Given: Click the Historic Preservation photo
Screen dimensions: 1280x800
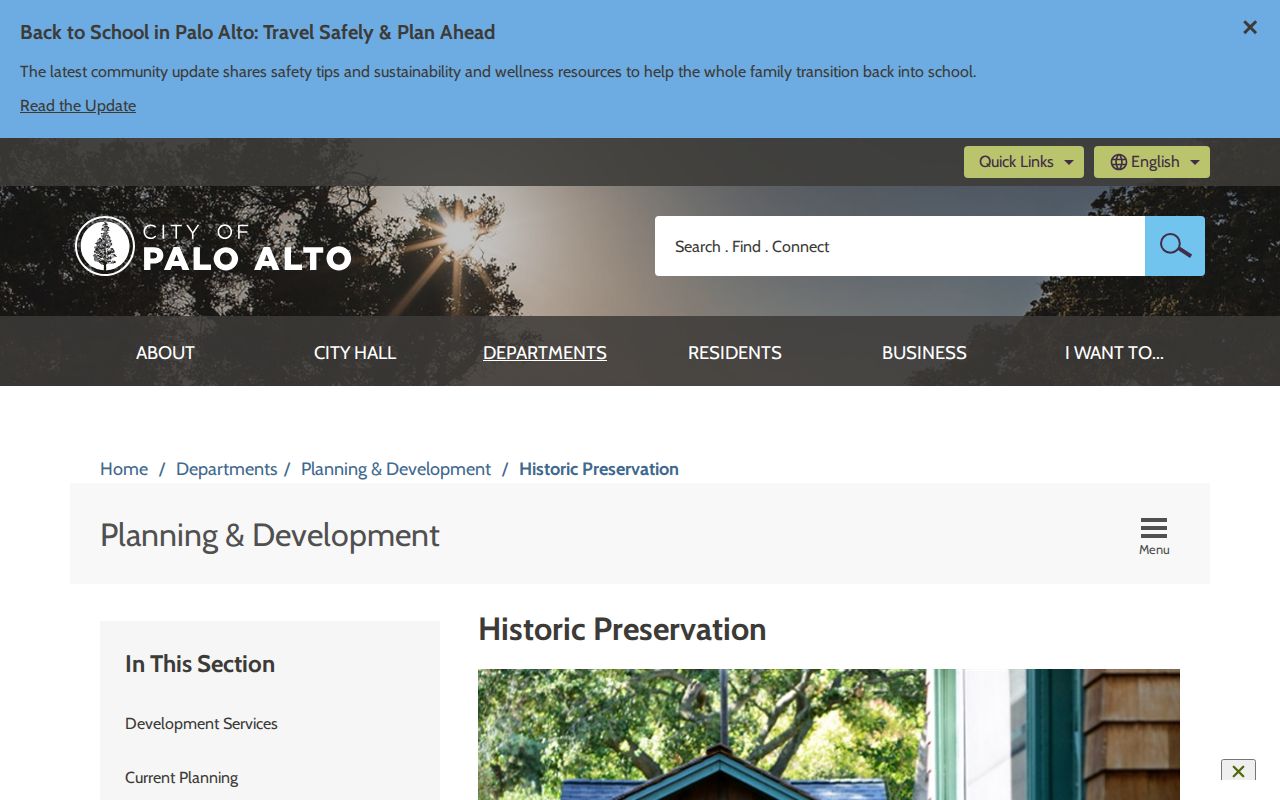Looking at the screenshot, I should pos(829,734).
